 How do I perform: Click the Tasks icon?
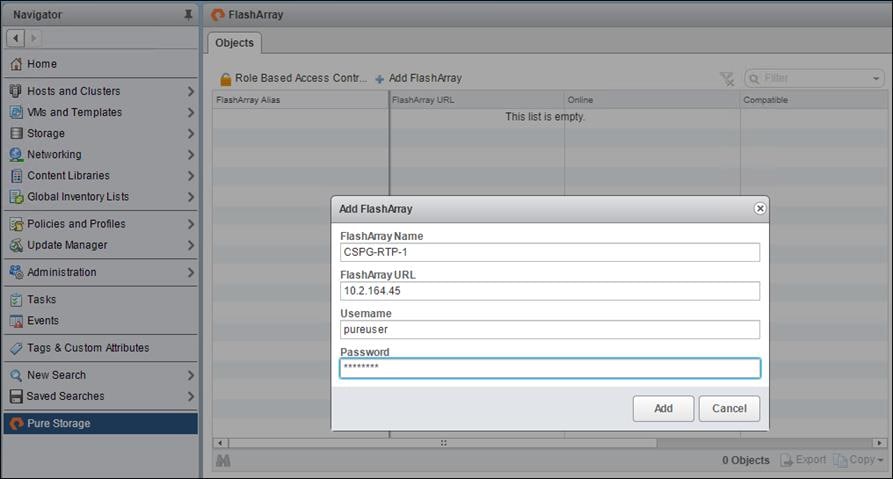click(17, 300)
